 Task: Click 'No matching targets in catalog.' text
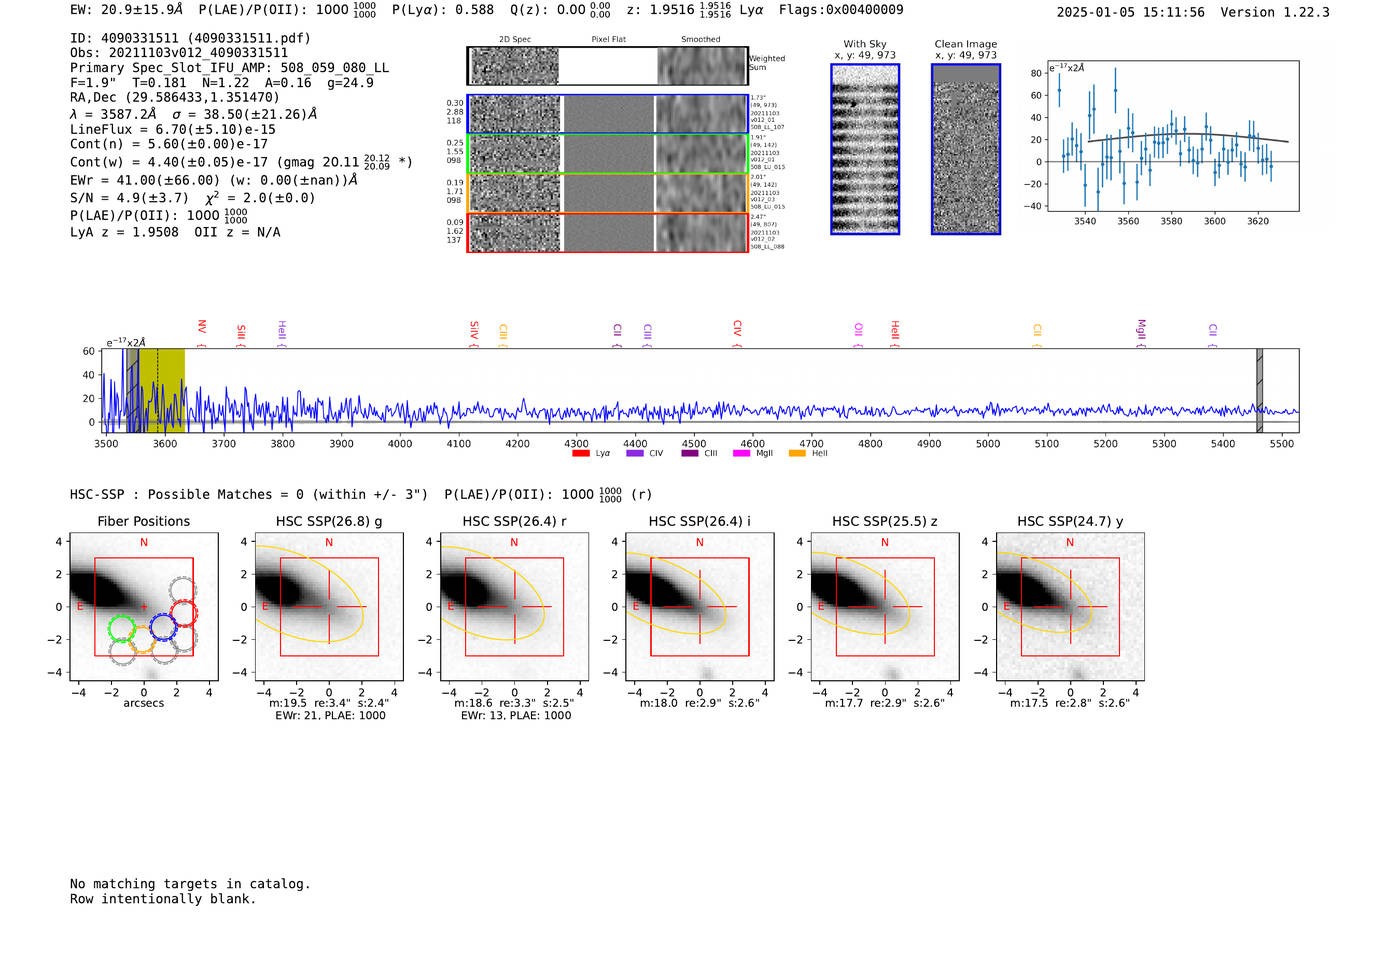pos(190,884)
